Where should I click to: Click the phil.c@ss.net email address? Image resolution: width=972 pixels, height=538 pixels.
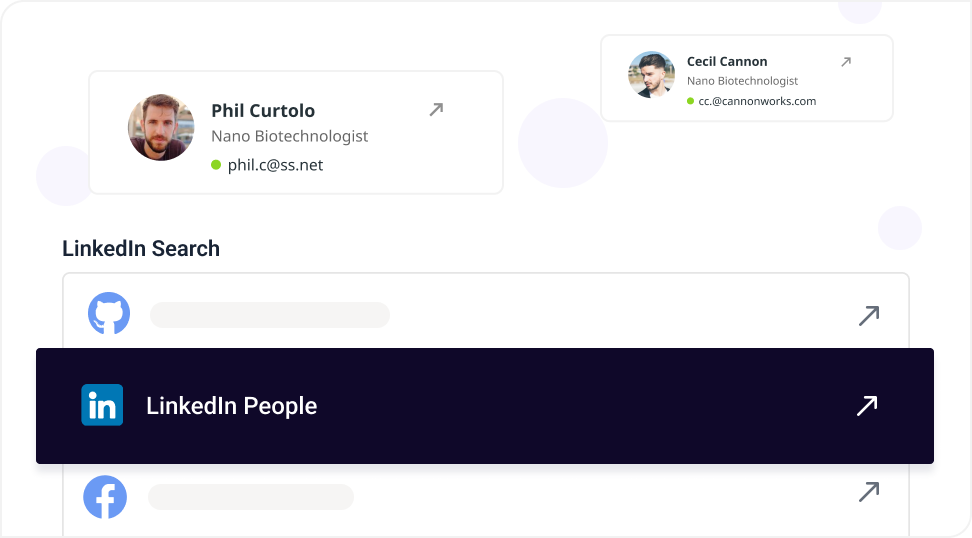[275, 165]
